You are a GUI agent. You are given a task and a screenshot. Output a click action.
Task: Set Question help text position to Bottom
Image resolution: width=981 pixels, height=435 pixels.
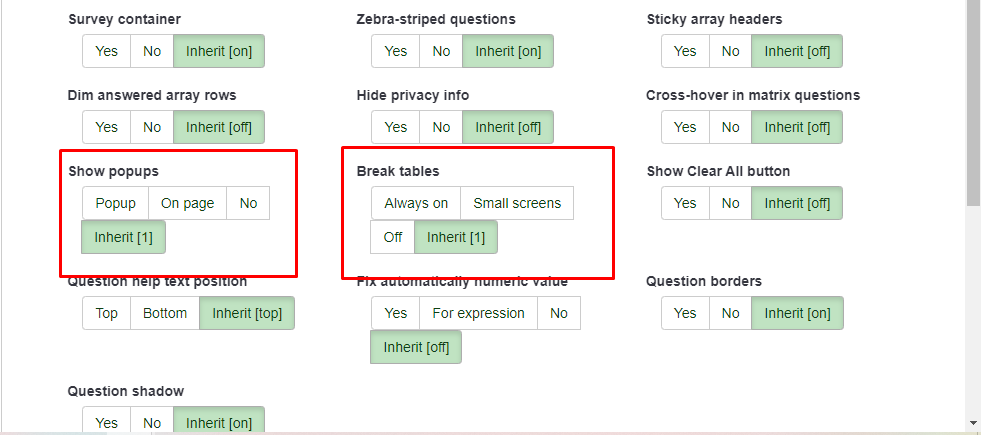pyautogui.click(x=165, y=313)
